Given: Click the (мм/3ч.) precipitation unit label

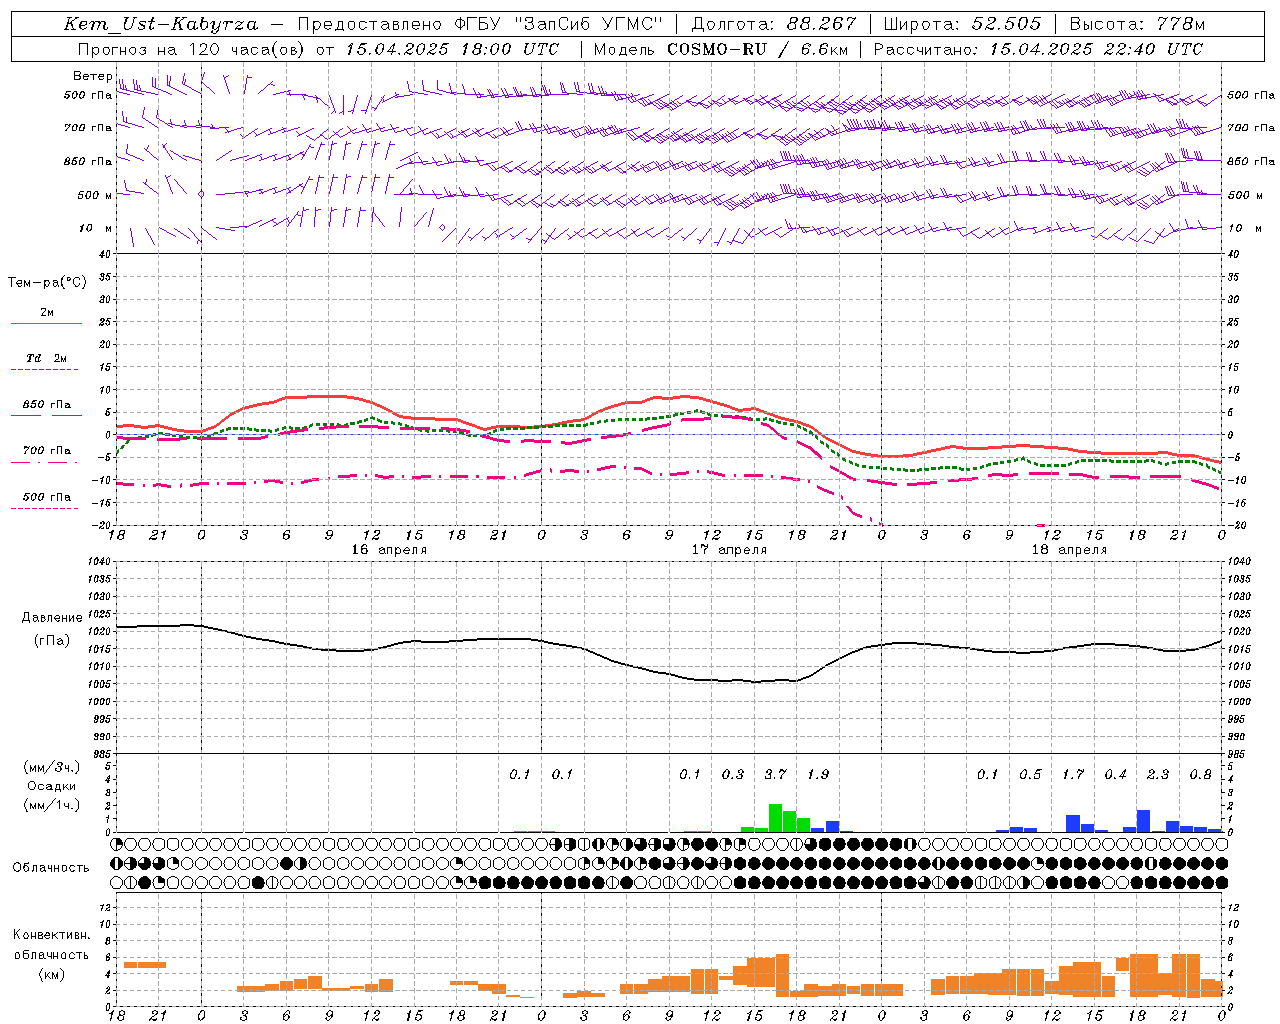Looking at the screenshot, I should pyautogui.click(x=52, y=767).
